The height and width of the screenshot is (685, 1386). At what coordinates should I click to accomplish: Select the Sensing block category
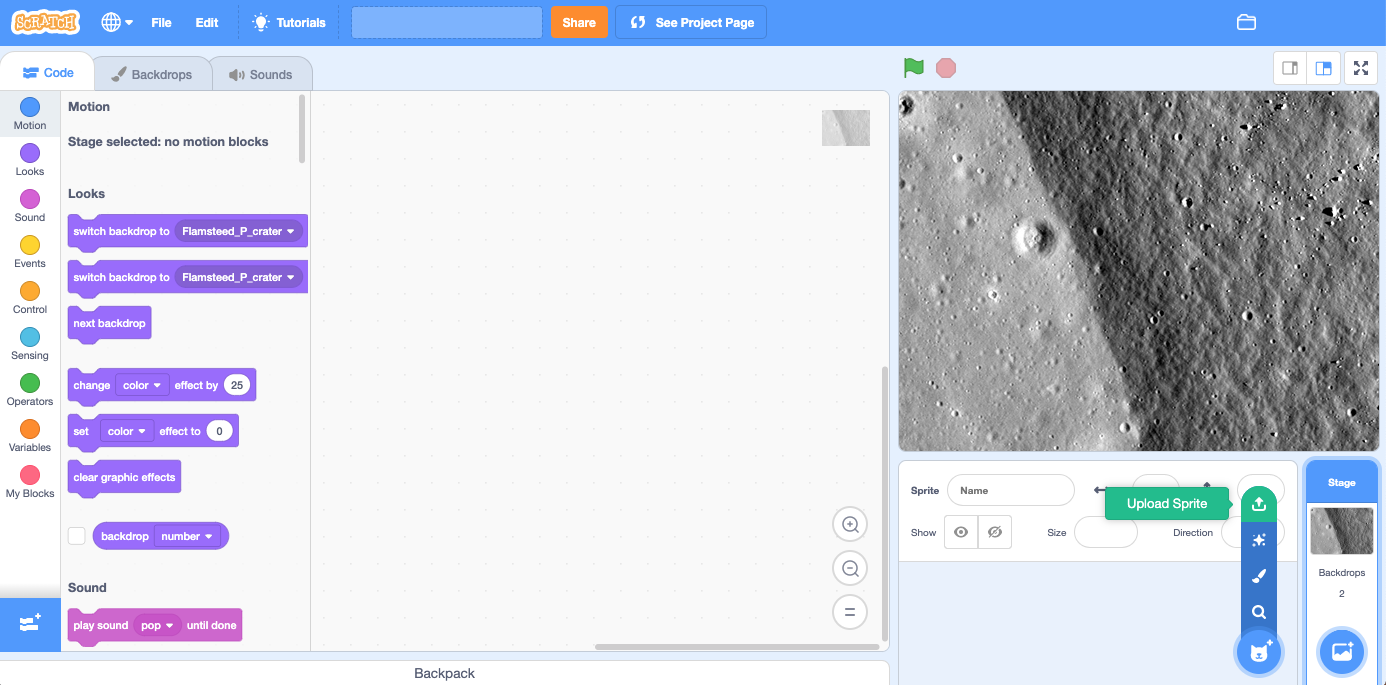click(30, 344)
